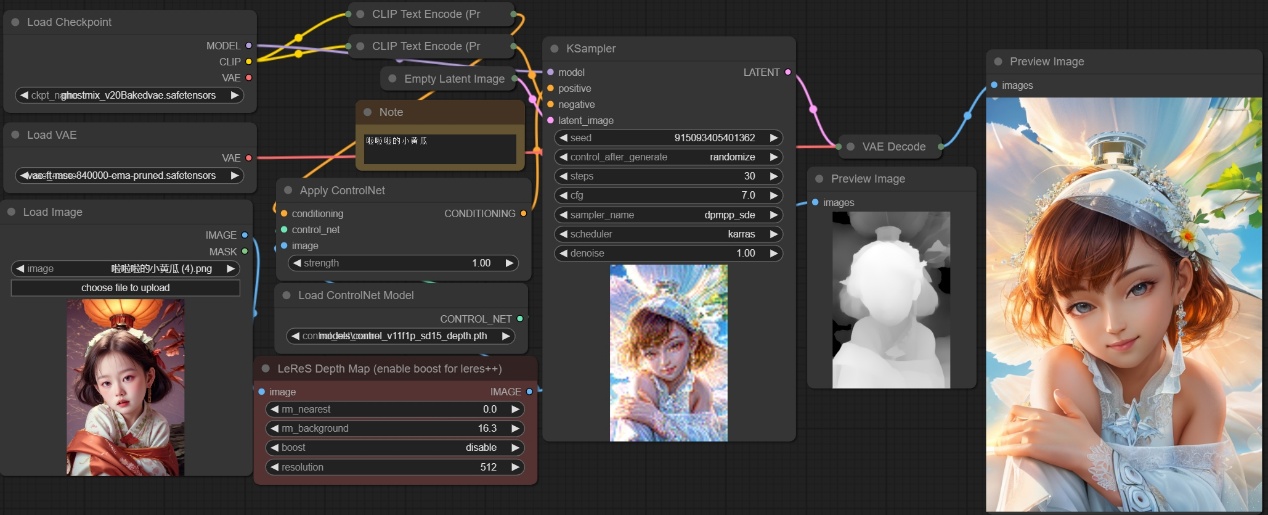Click the LATENT output port on KSampler
The image size is (1268, 515).
coord(788,72)
